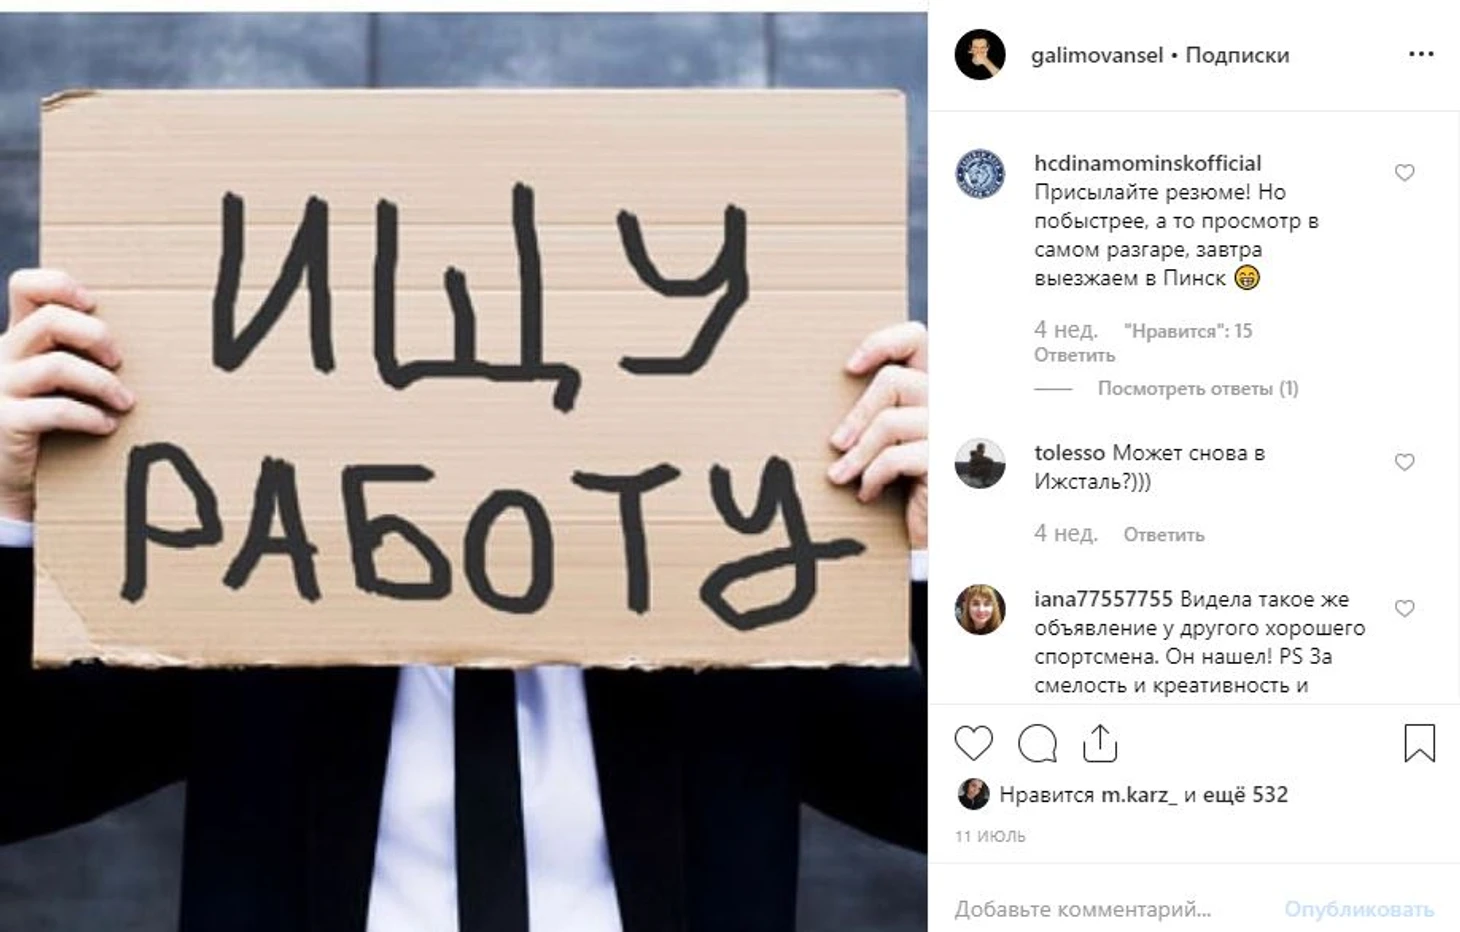Open galimovansel profile avatar

980,54
